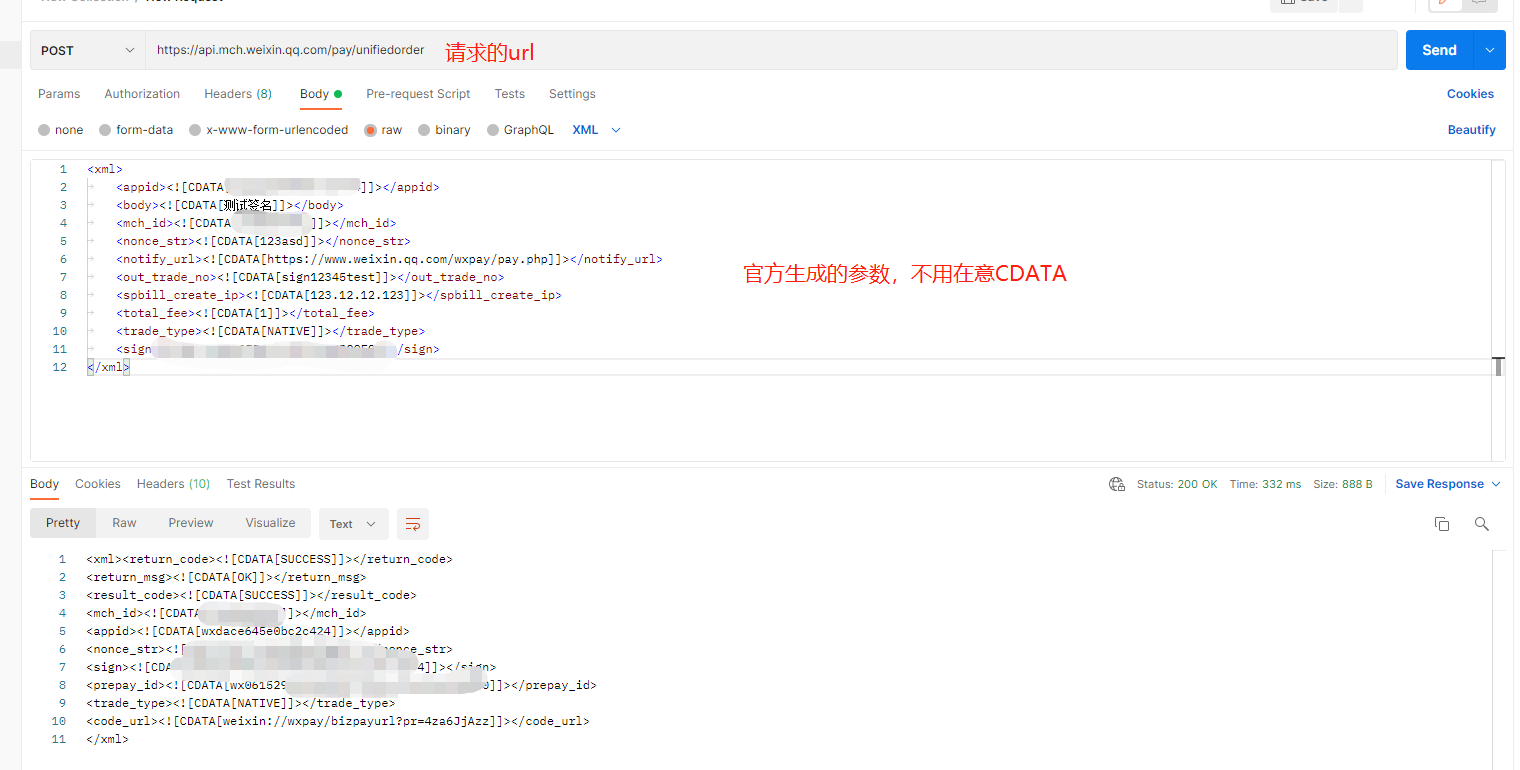Image resolution: width=1520 pixels, height=770 pixels.
Task: Click the nonce_str line in request body
Action: pos(264,241)
